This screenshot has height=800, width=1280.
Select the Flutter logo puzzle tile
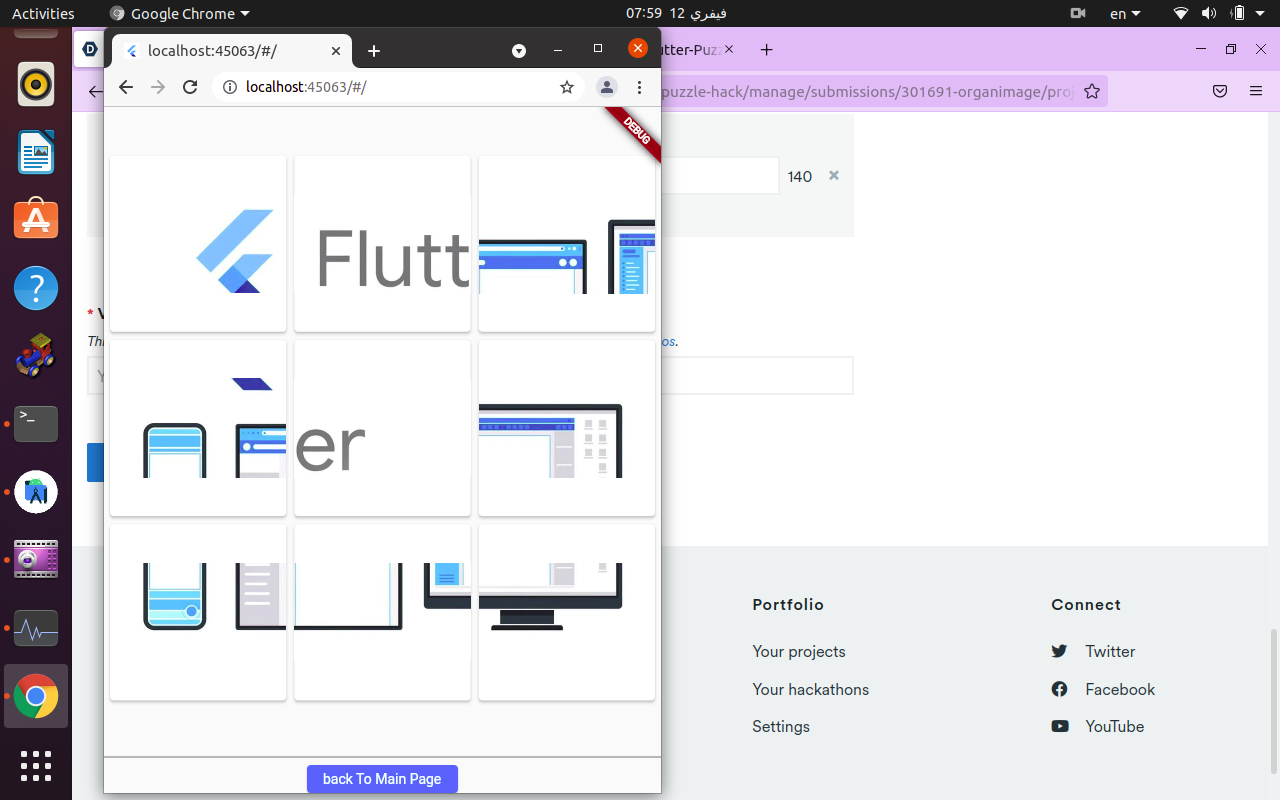(x=198, y=243)
